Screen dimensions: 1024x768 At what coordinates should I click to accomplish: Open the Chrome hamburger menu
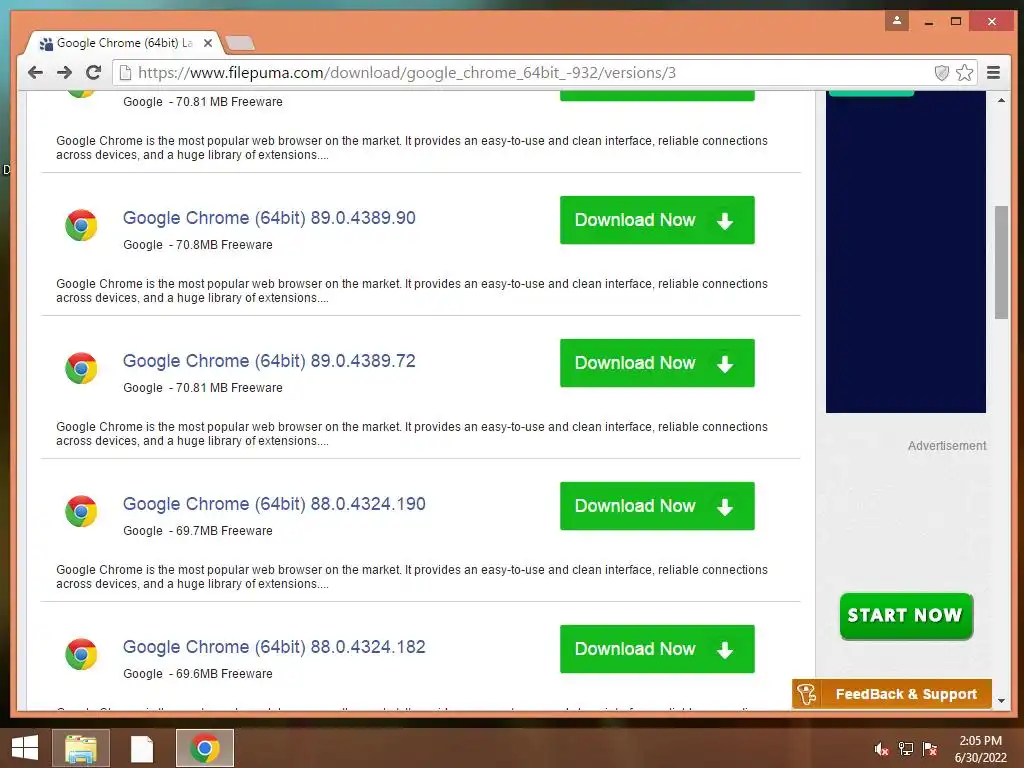pyautogui.click(x=993, y=72)
